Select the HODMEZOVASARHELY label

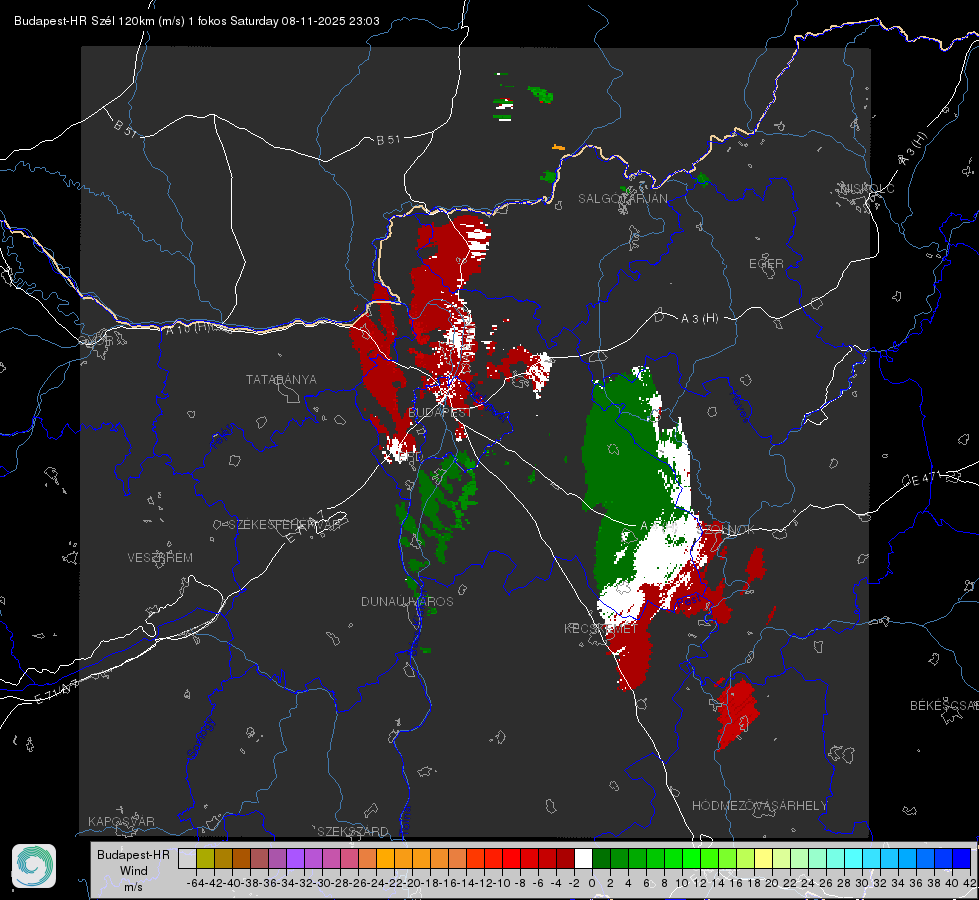point(759,806)
